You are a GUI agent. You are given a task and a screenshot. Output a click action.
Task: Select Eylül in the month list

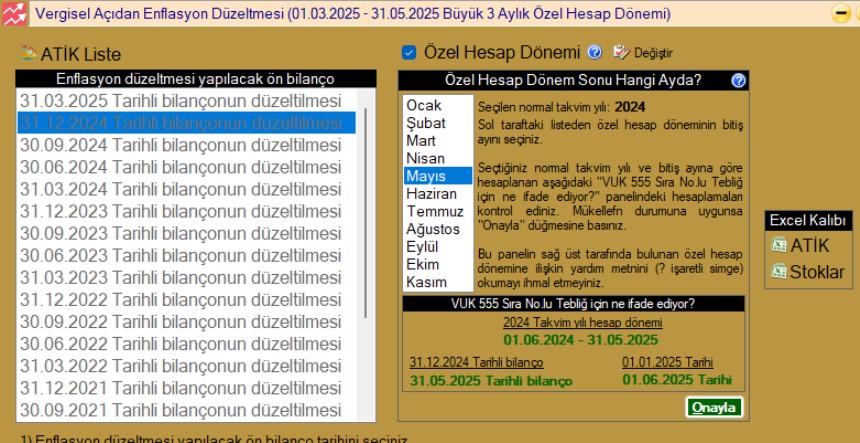(438, 247)
